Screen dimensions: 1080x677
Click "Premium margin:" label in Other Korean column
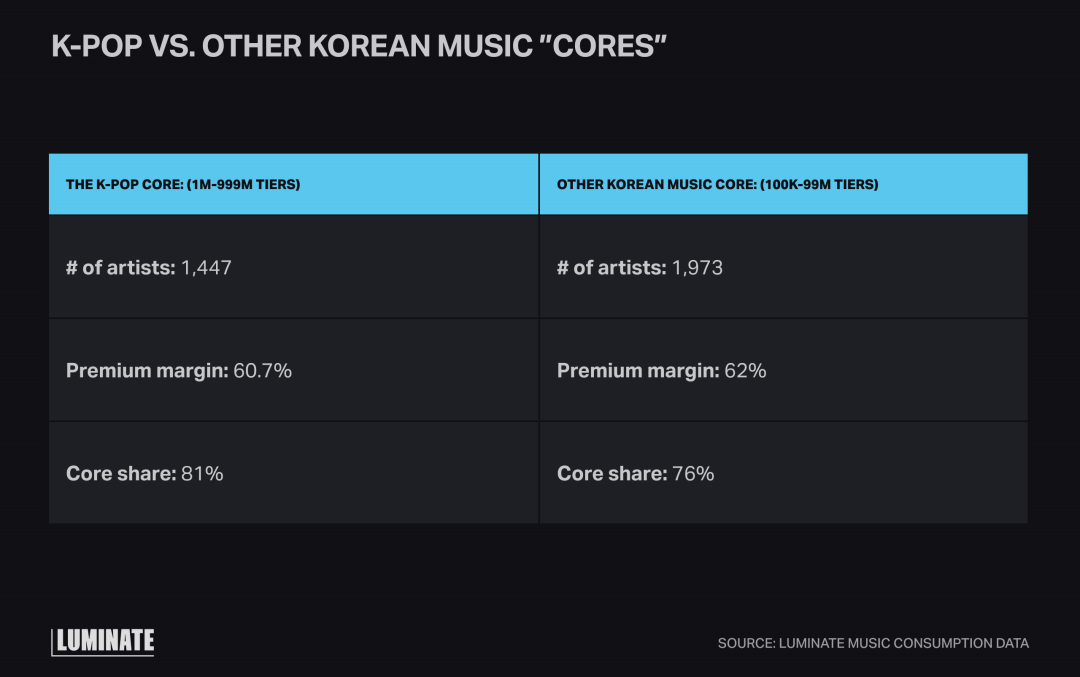(638, 371)
